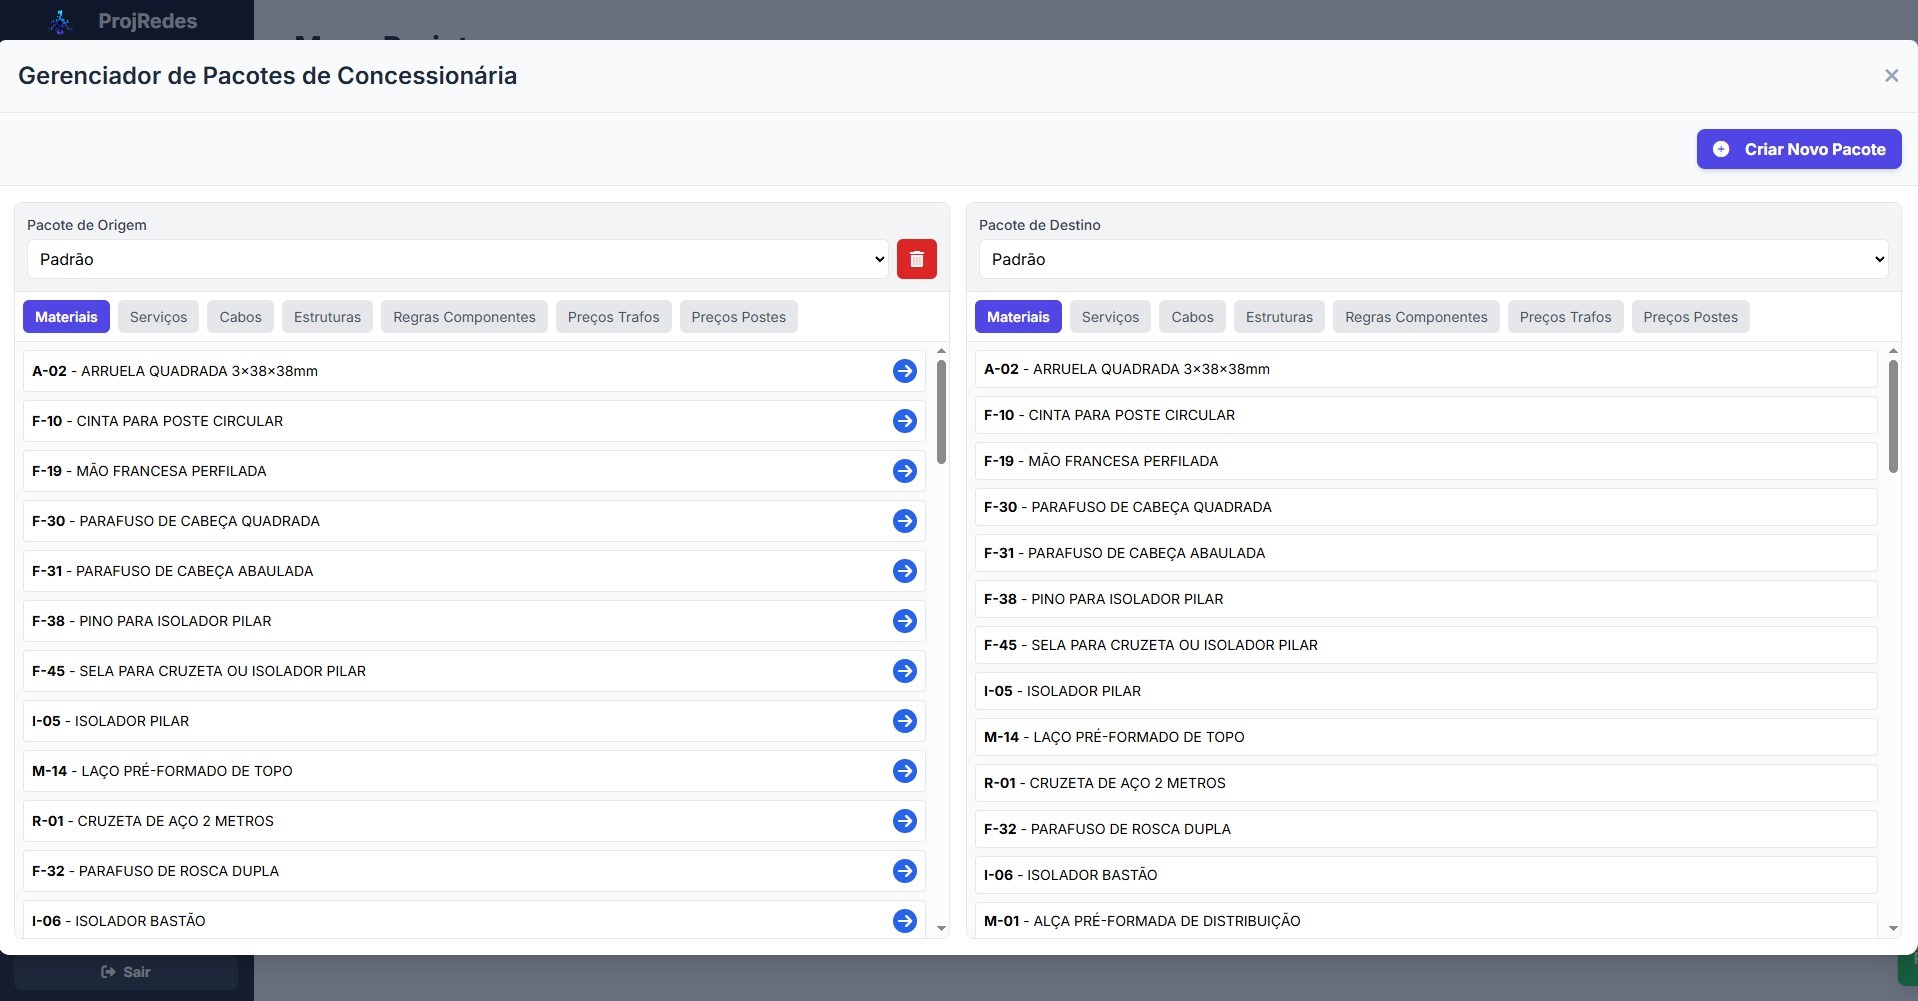This screenshot has width=1918, height=1001.
Task: Close the package manager dialog
Action: point(1891,75)
